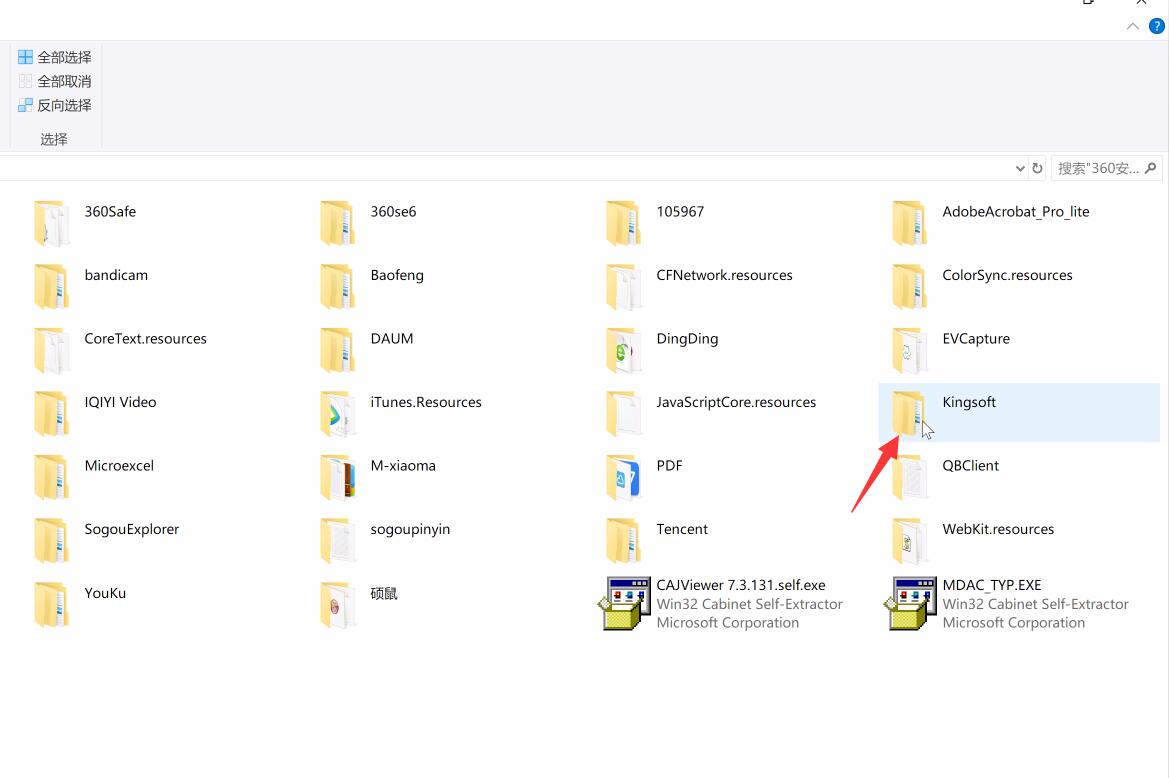The width and height of the screenshot is (1169, 778).
Task: Click the WebKit.resources name text
Action: click(998, 529)
